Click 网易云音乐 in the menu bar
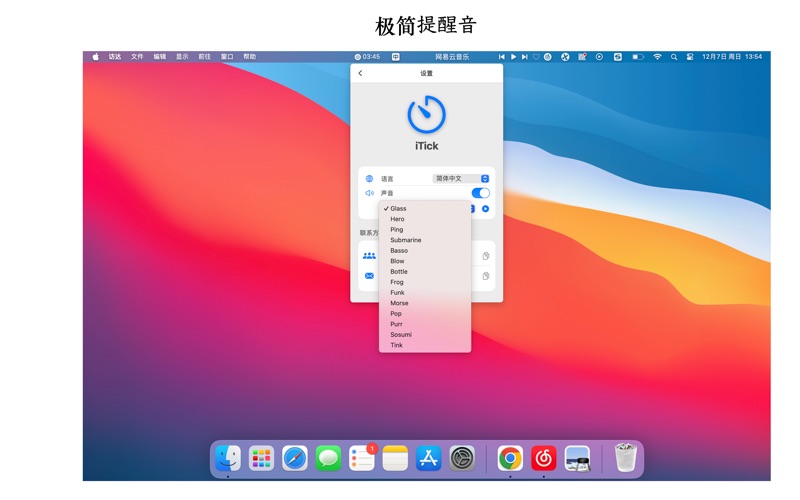 tap(452, 57)
